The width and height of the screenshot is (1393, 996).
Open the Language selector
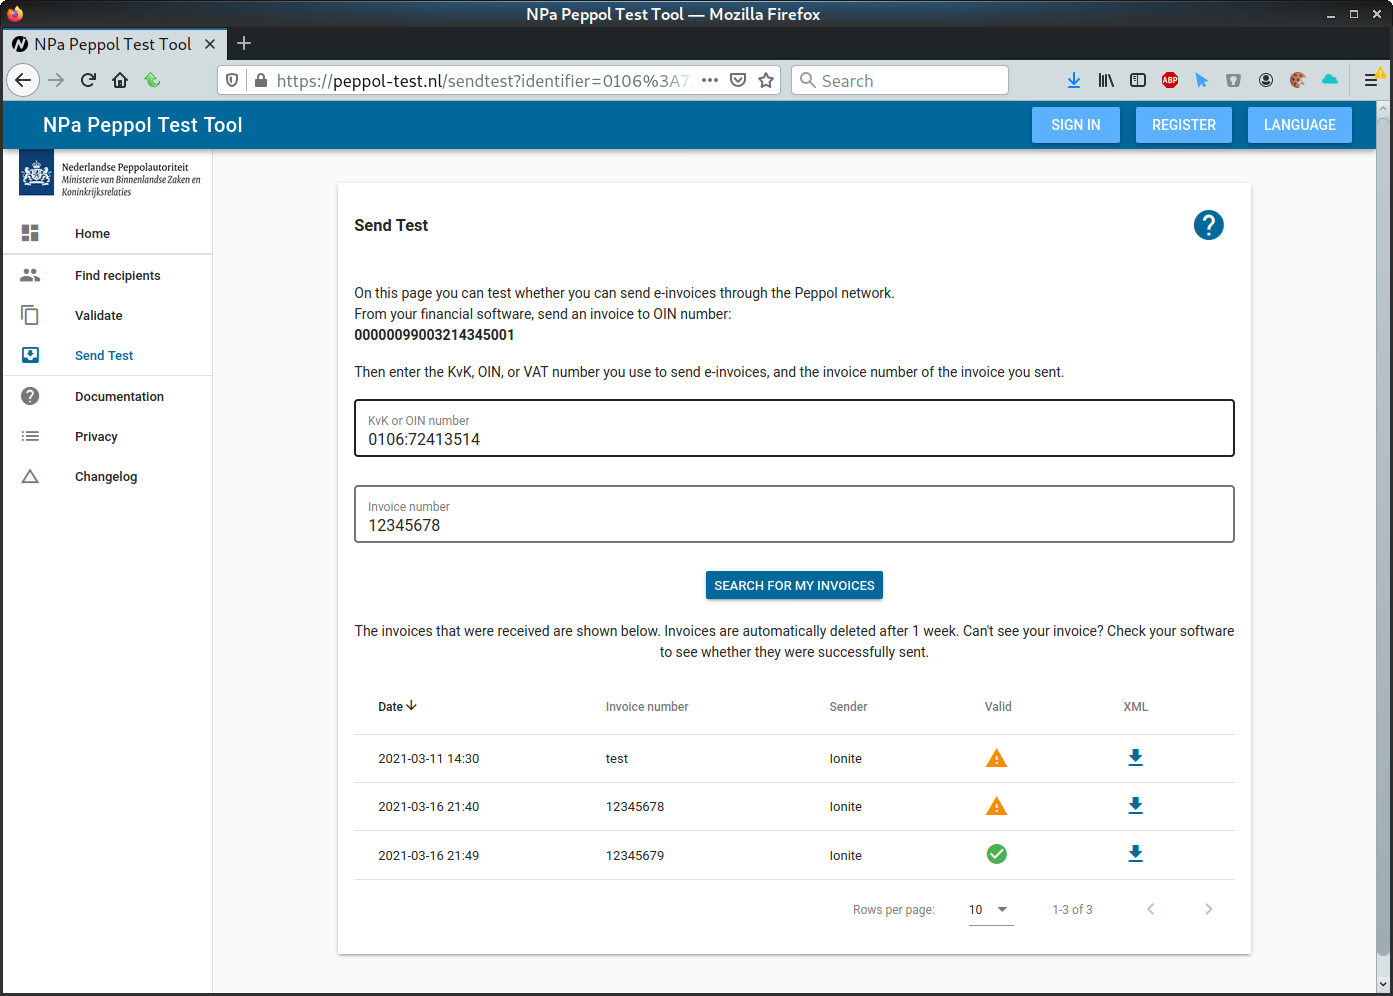(x=1299, y=125)
